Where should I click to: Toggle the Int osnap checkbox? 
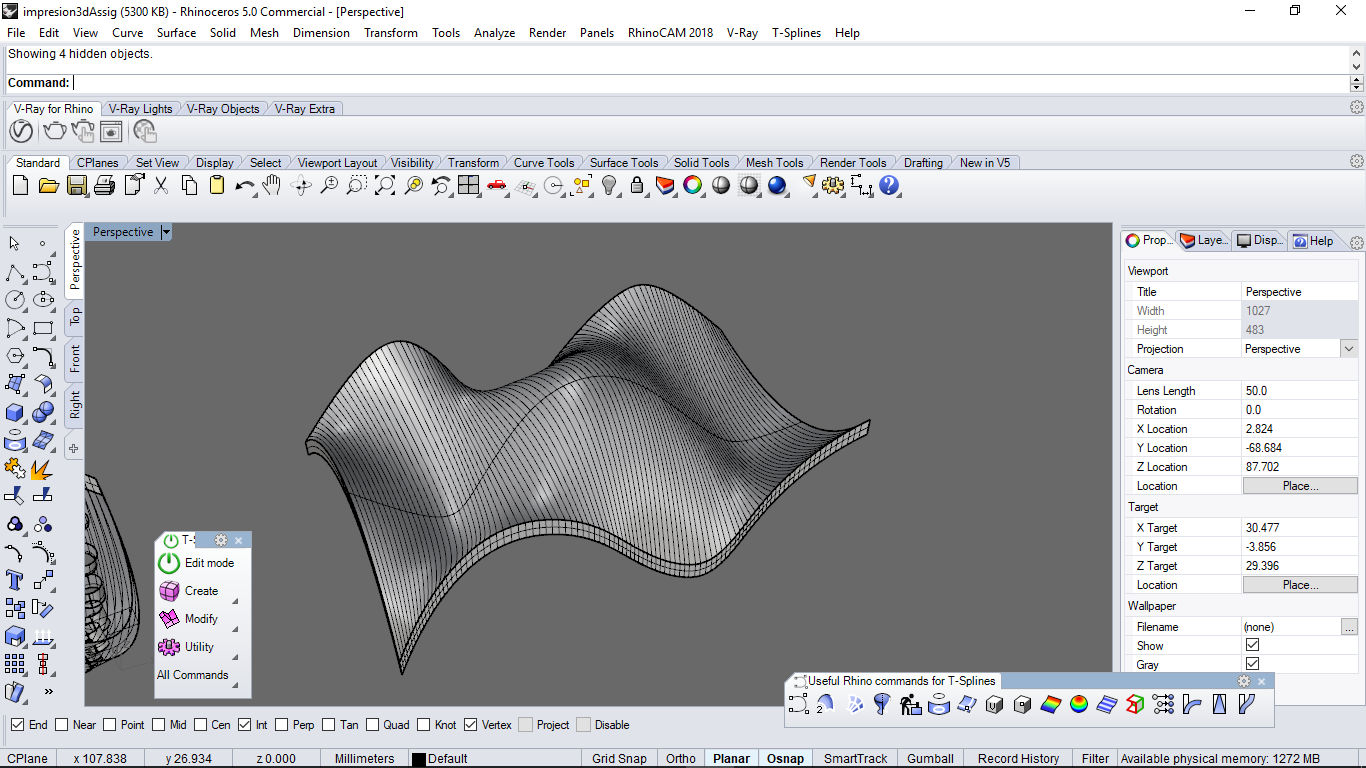(x=245, y=725)
